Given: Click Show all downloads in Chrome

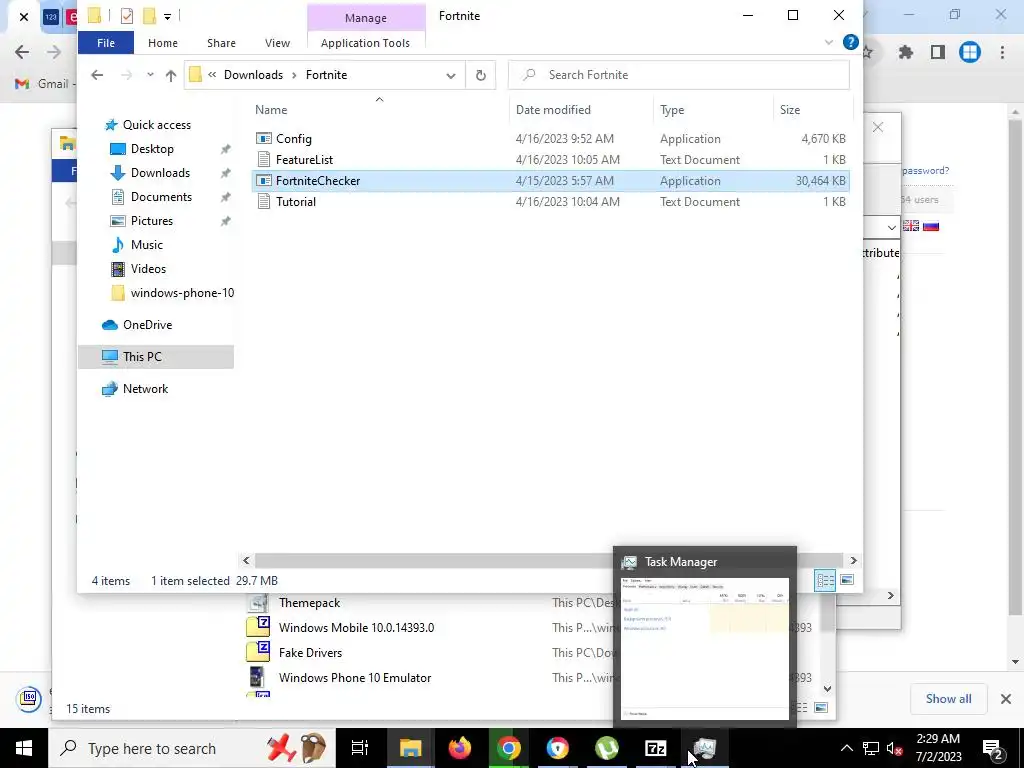Looking at the screenshot, I should (x=948, y=699).
